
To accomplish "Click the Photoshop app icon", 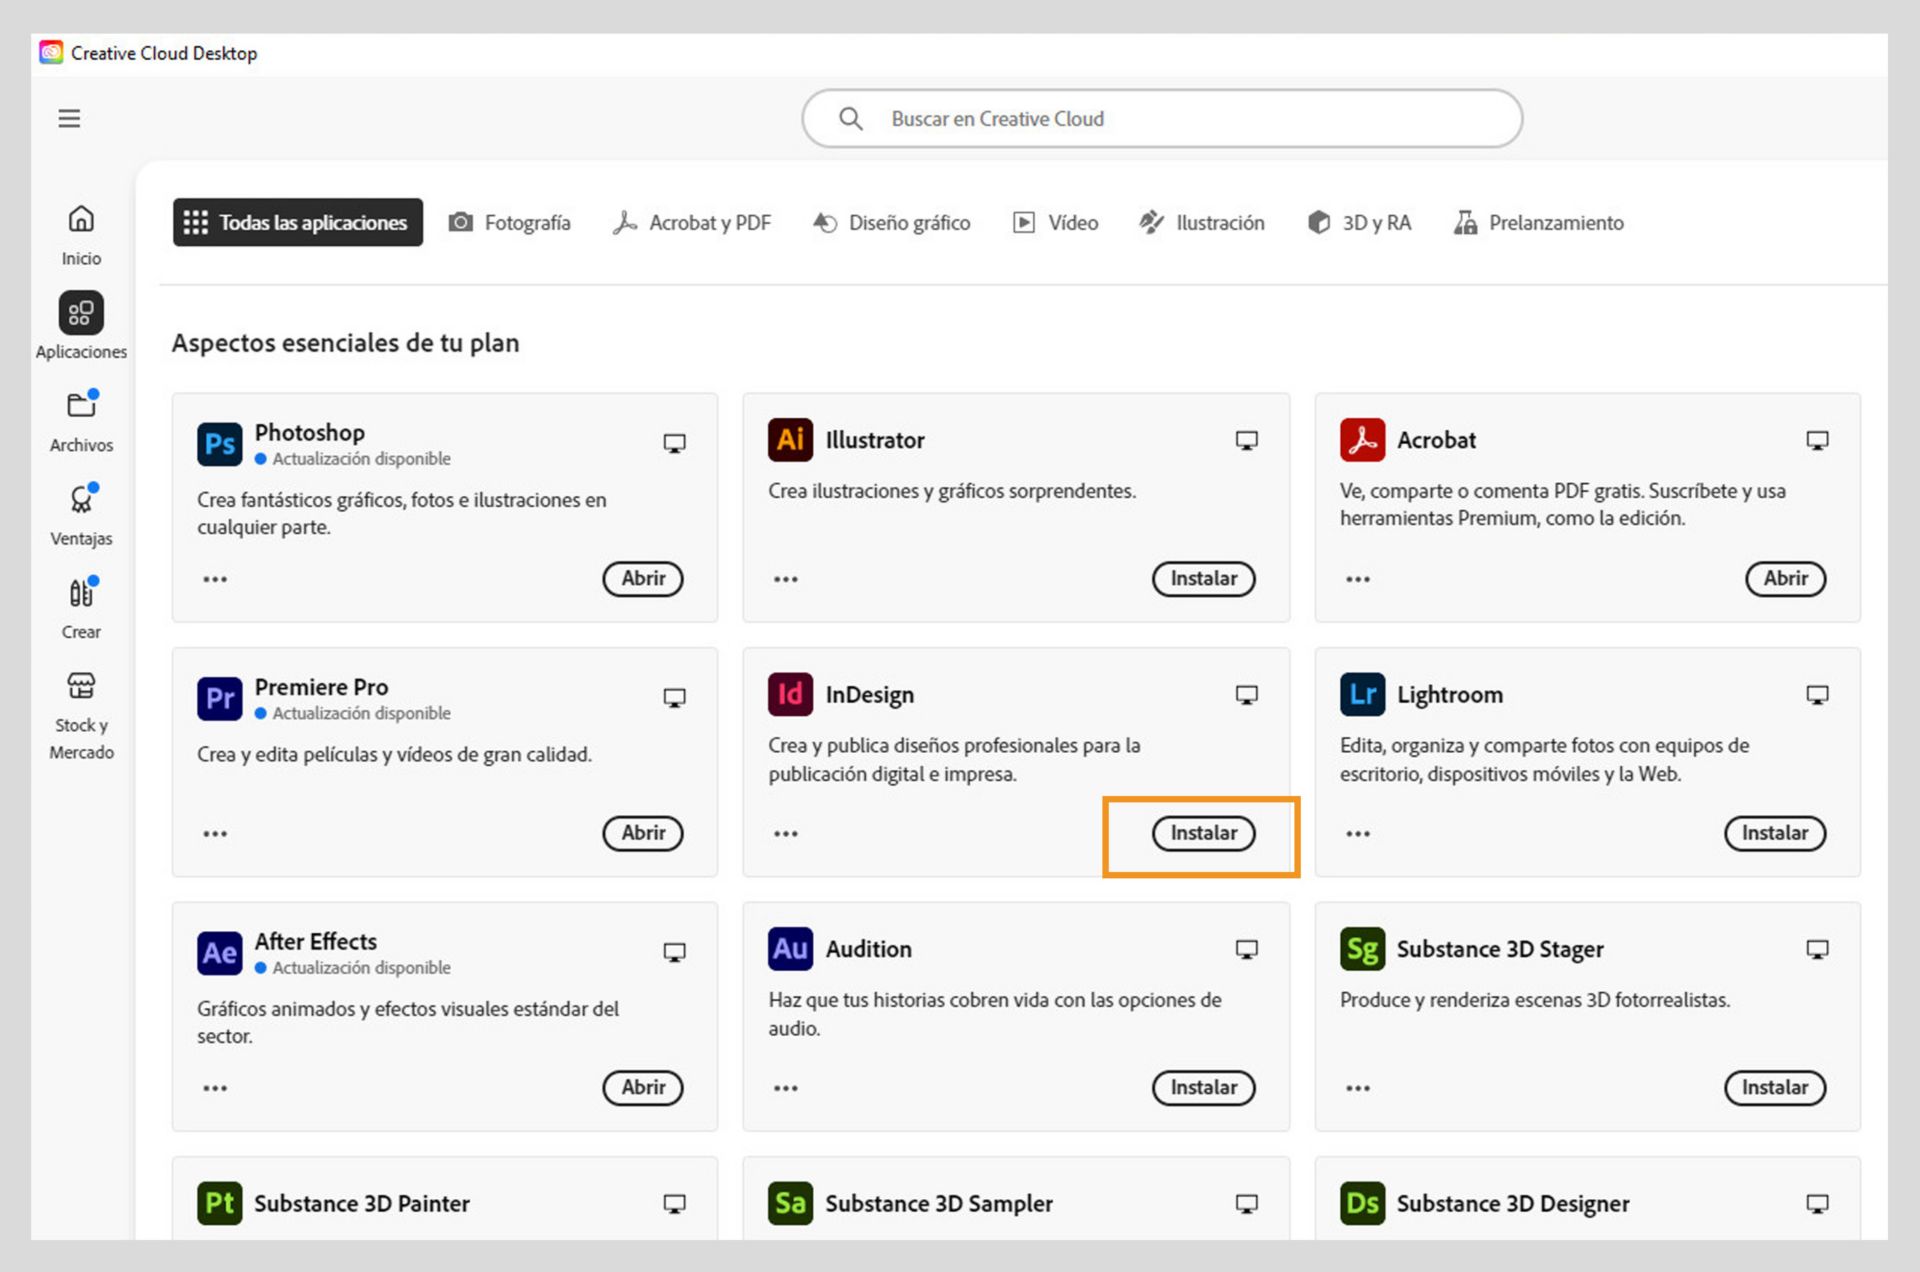I will point(220,444).
